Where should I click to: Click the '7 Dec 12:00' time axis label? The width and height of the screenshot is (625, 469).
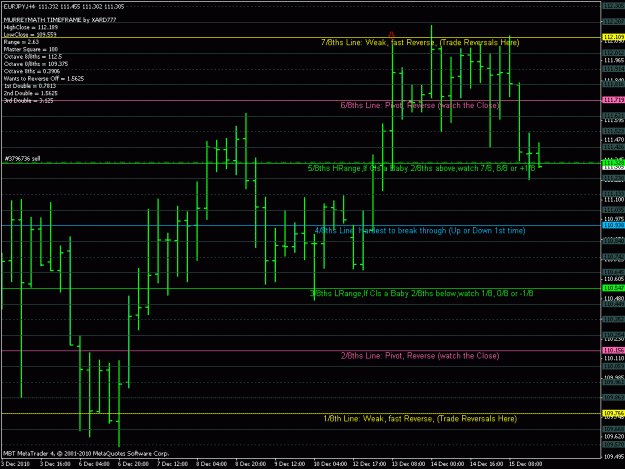coord(172,464)
